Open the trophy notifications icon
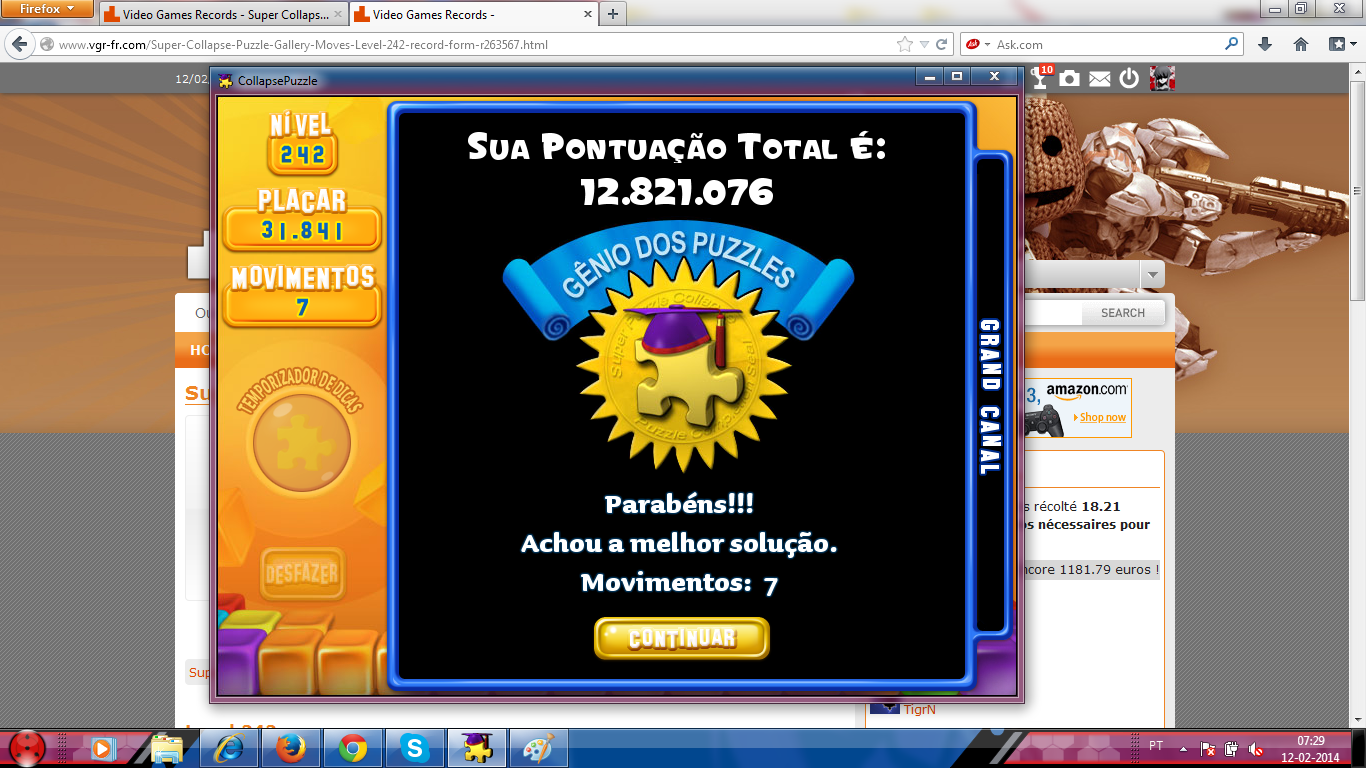The image size is (1366, 768). tap(1041, 78)
